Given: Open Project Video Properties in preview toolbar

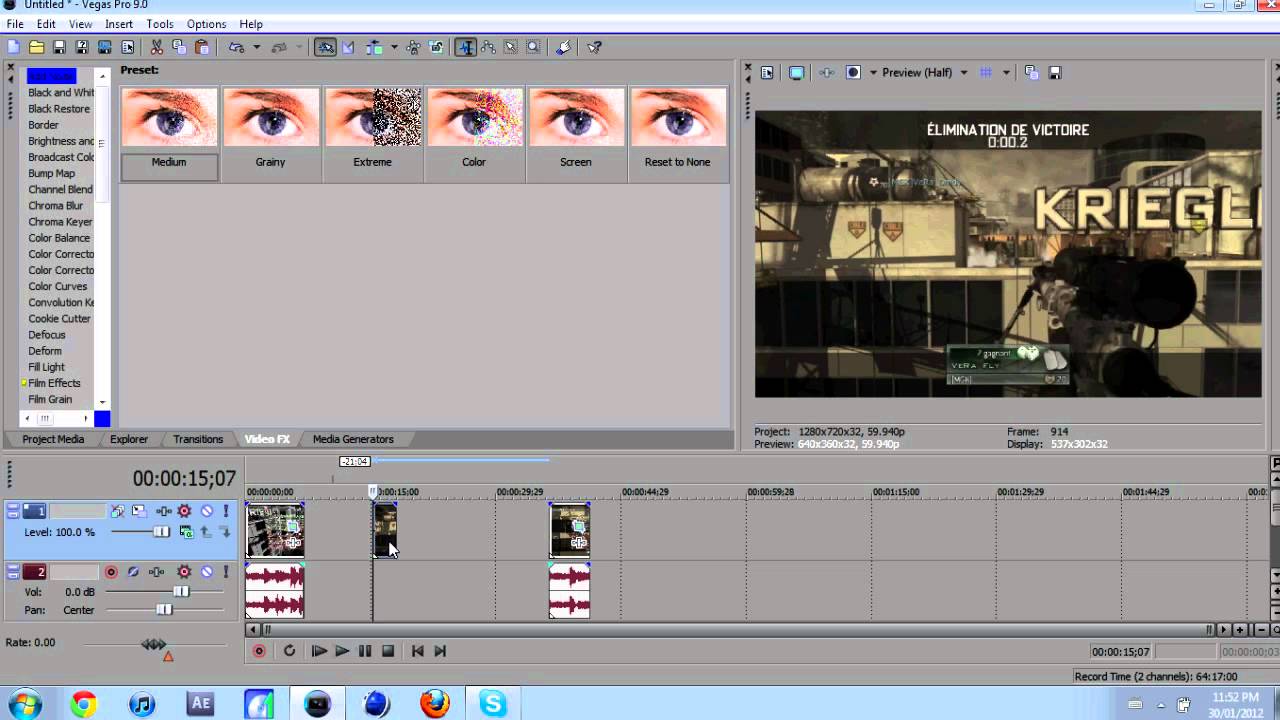Looking at the screenshot, I should pyautogui.click(x=767, y=72).
